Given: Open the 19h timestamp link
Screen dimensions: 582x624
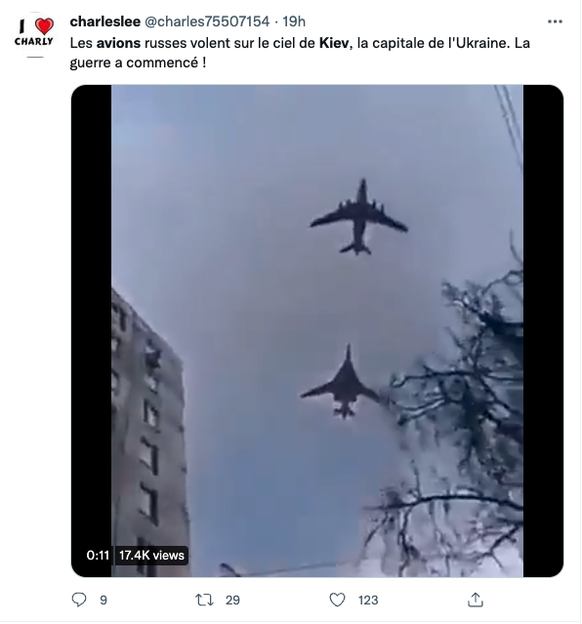Looking at the screenshot, I should (294, 21).
